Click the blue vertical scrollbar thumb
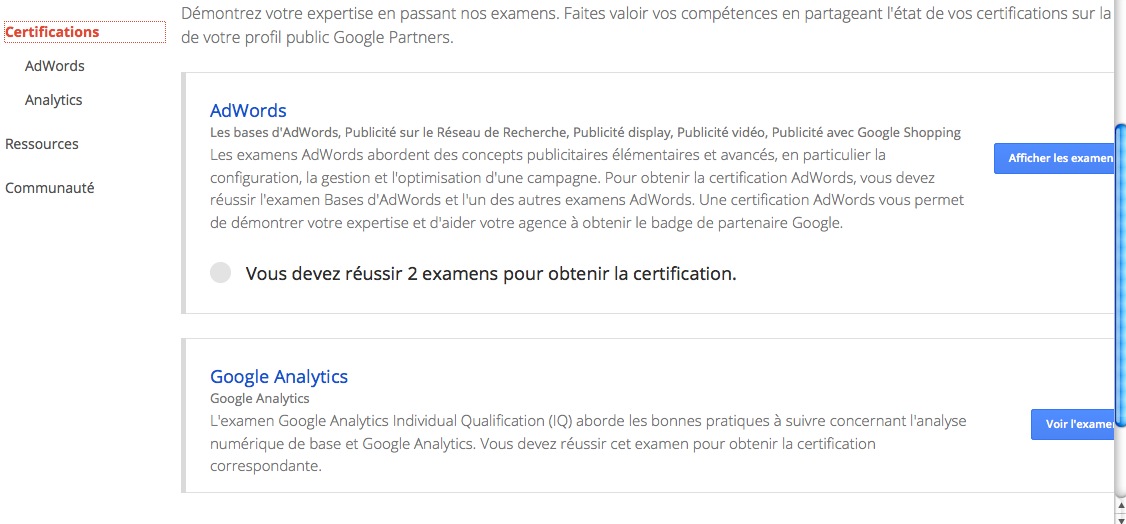Screen dimensions: 1126x524 click(x=1120, y=300)
